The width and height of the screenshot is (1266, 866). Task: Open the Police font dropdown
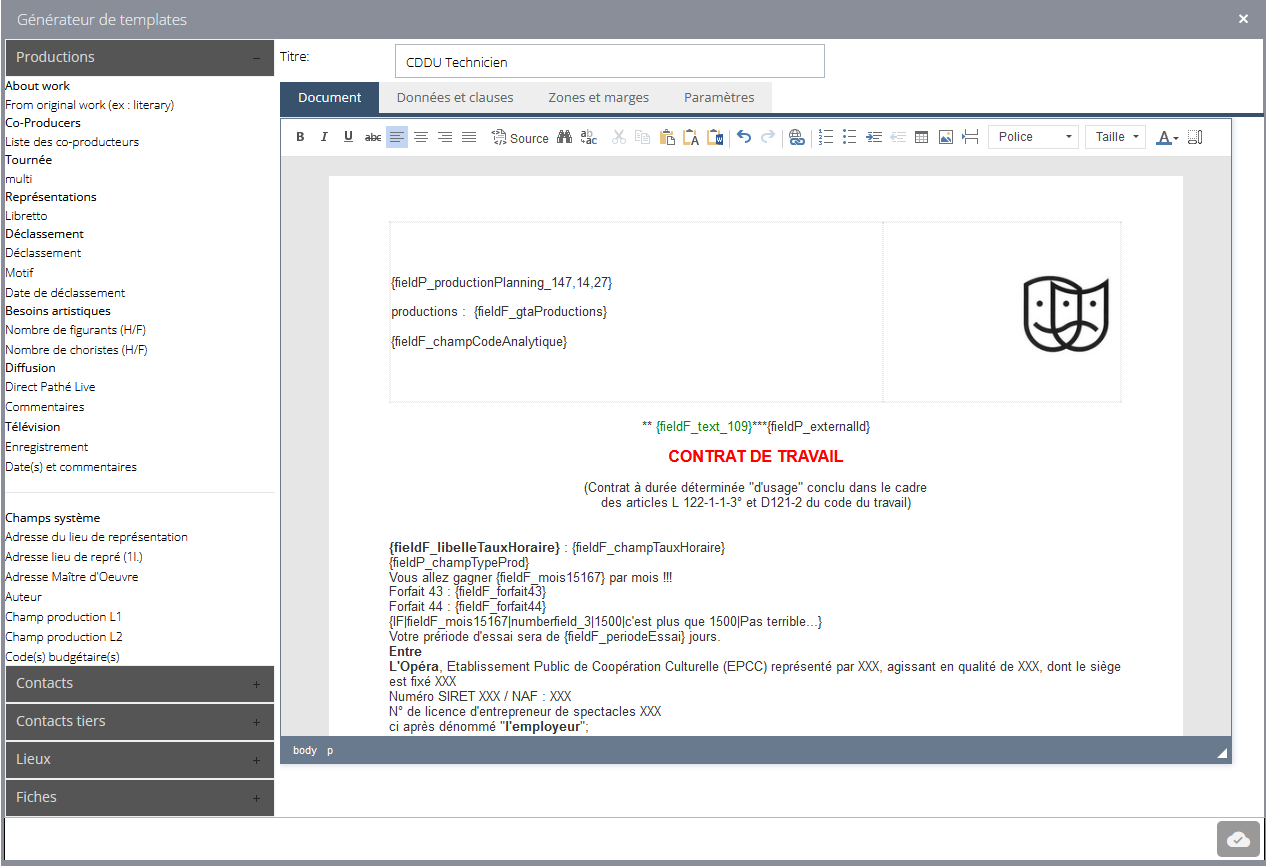tap(1033, 137)
